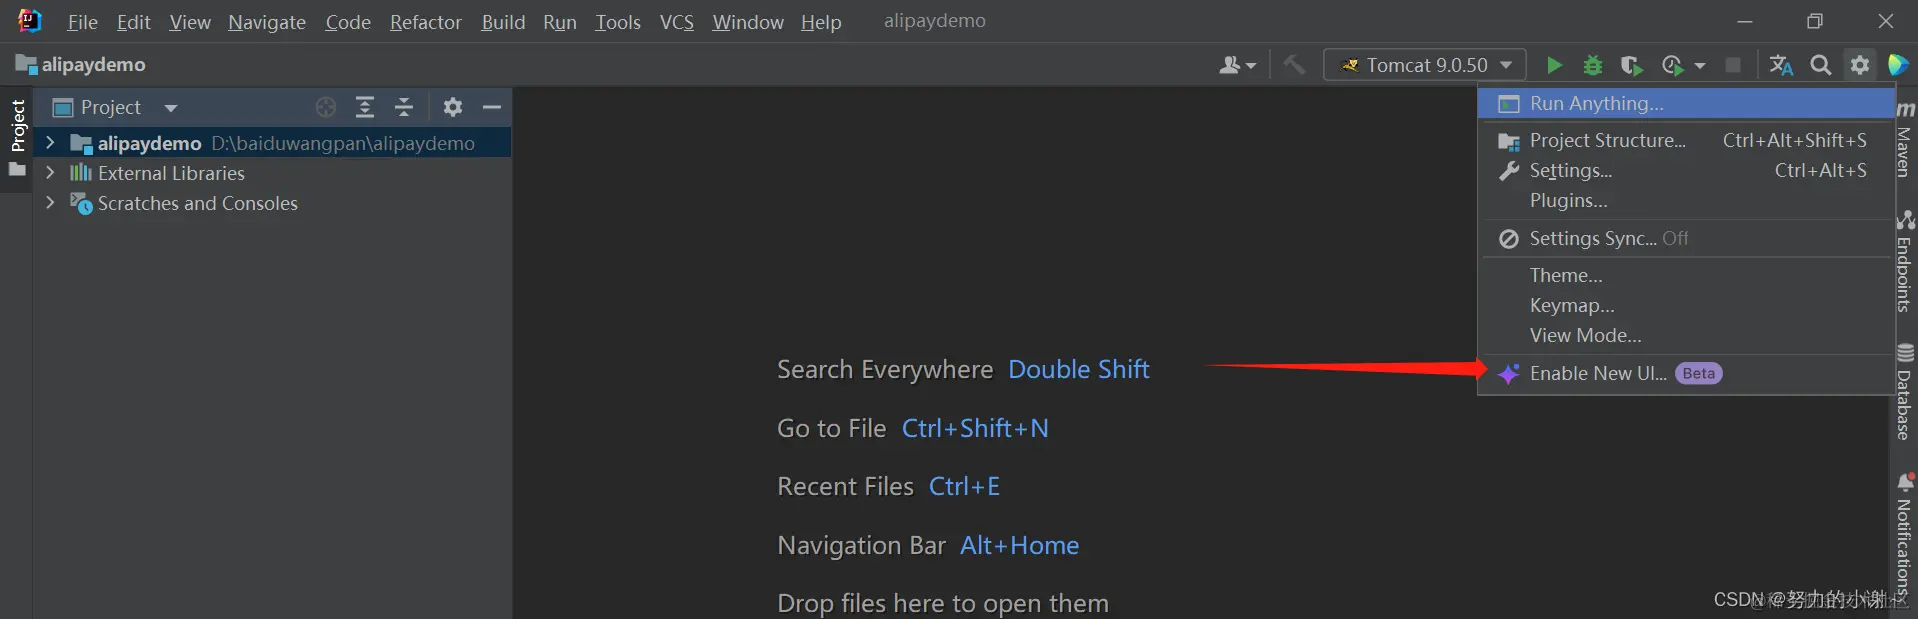Expand External Libraries node

pos(50,173)
